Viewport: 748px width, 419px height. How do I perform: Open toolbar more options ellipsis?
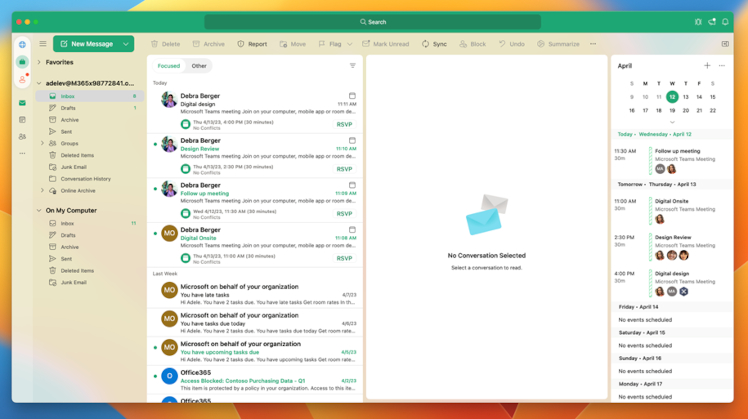593,44
